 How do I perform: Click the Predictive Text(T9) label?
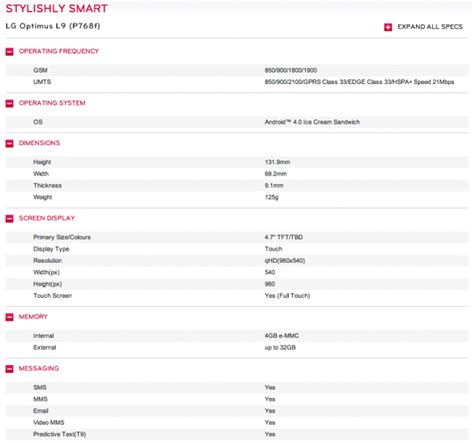click(x=59, y=434)
